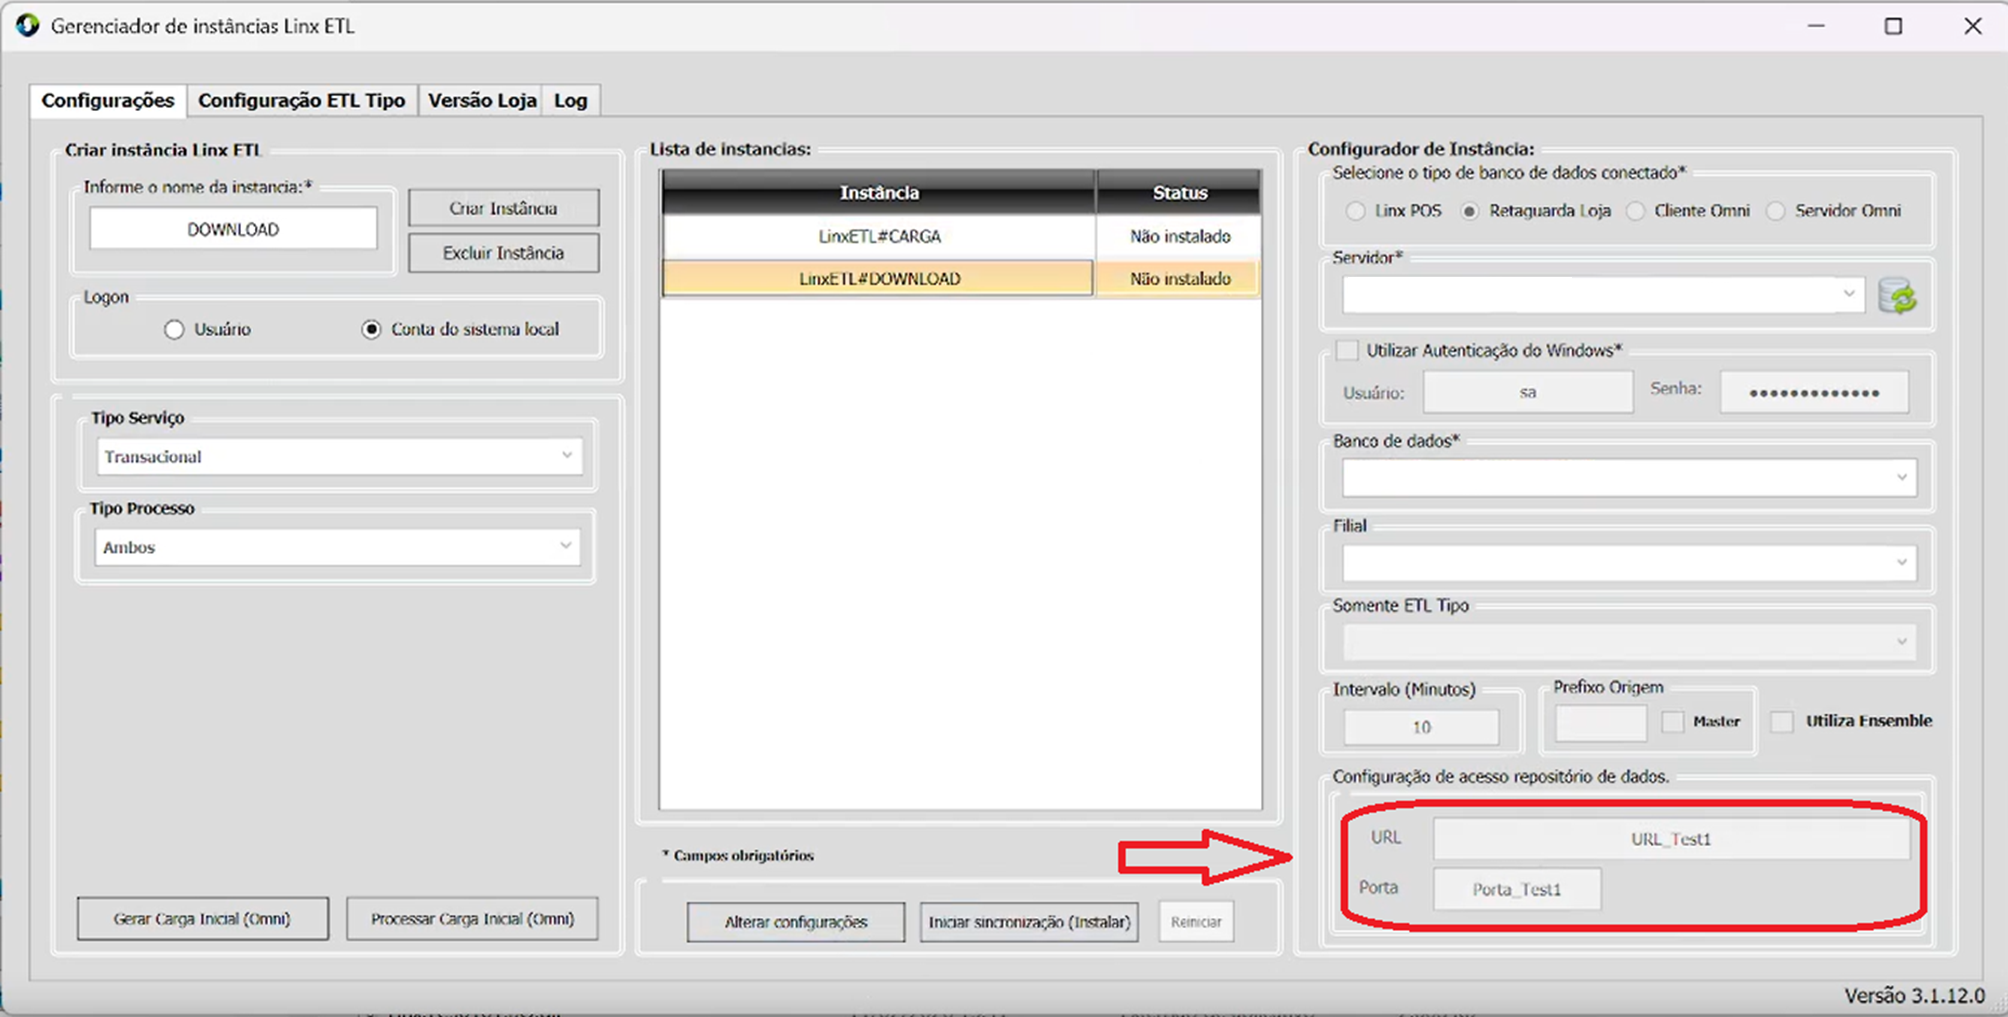
Task: Open the Log tab
Action: (x=571, y=100)
